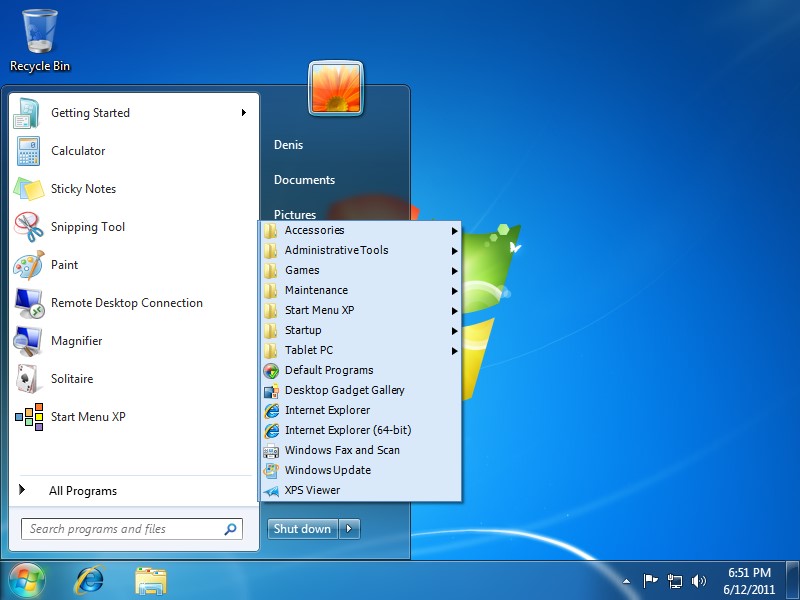Expand the Tablet PC folder arrow

tap(454, 351)
